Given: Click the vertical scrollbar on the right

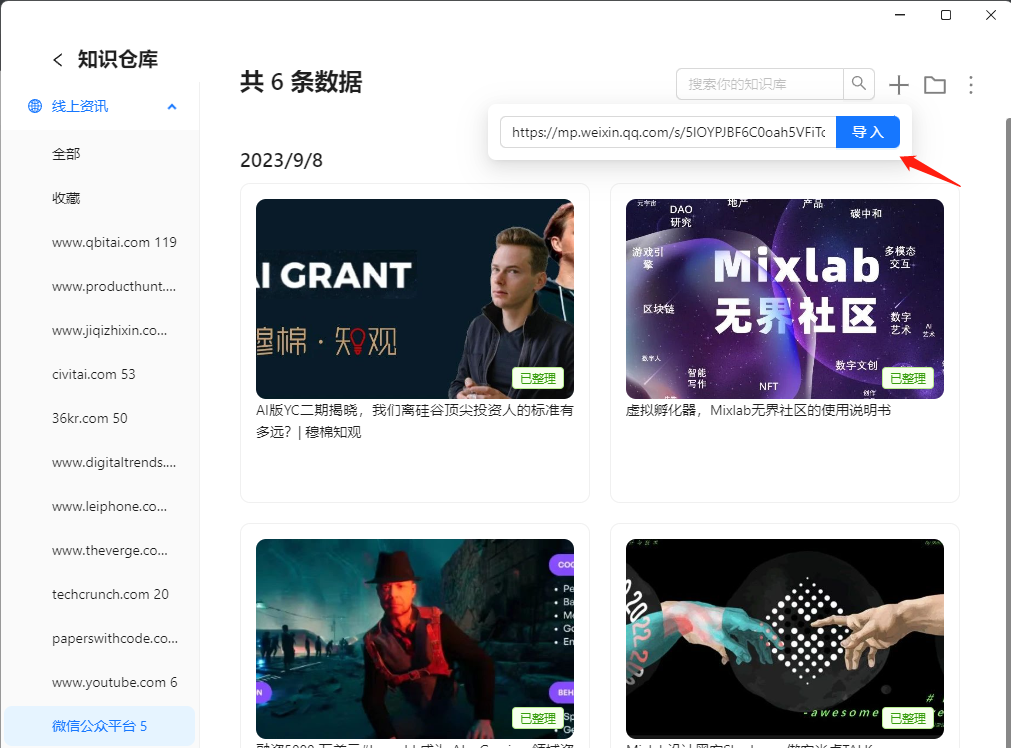Looking at the screenshot, I should [x=1008, y=432].
